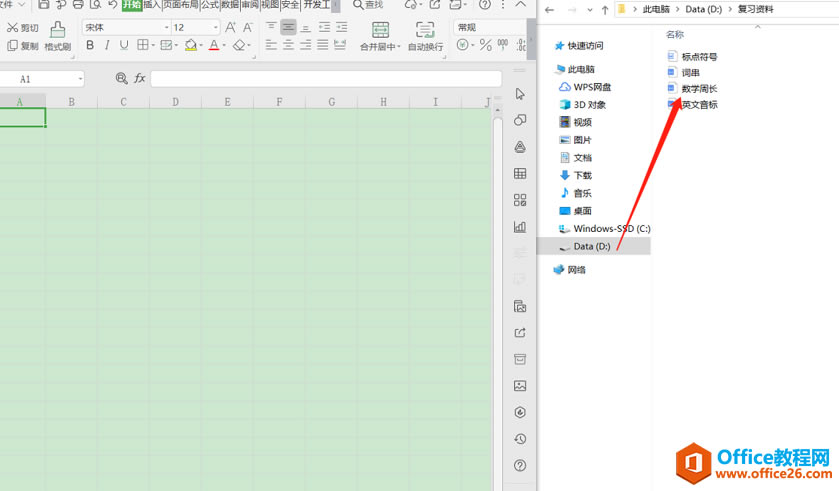Apply the red font color A
This screenshot has width=839, height=491.
[214, 45]
